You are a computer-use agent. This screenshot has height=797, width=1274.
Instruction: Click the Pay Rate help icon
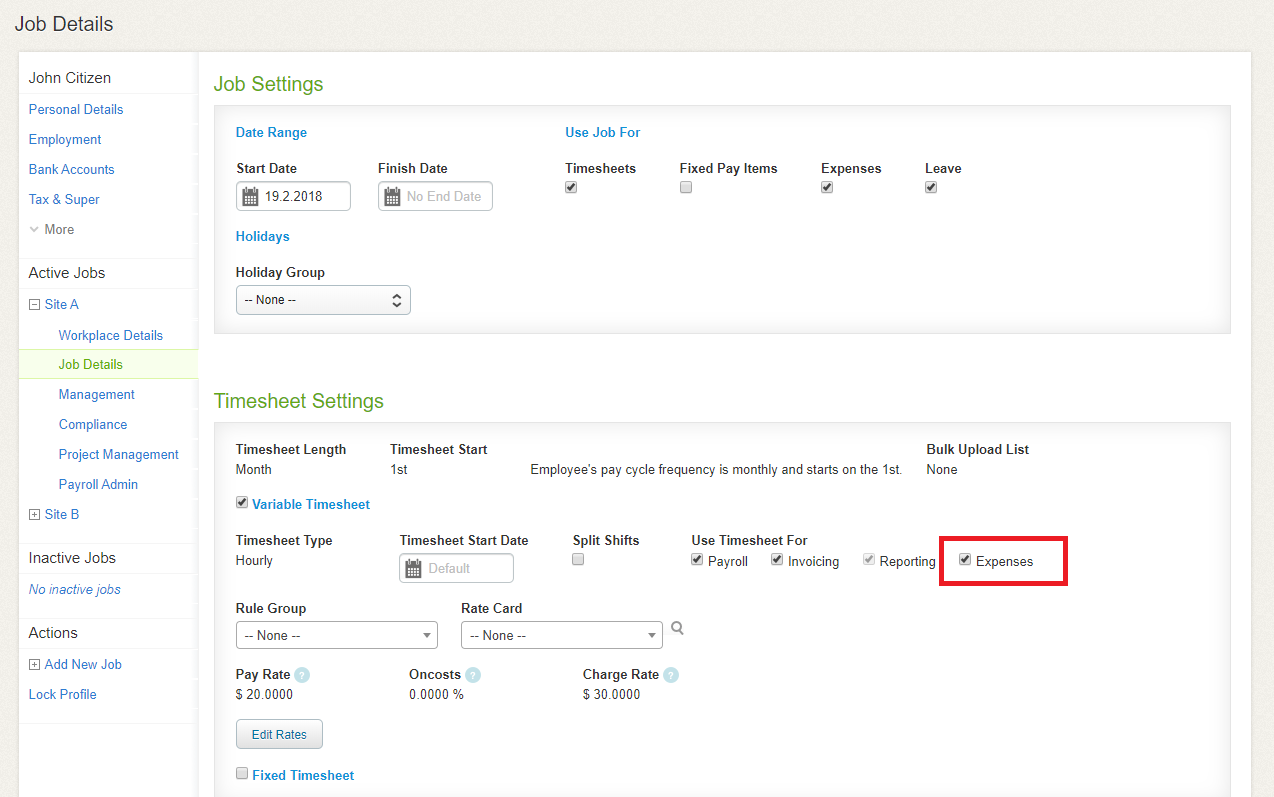click(302, 675)
